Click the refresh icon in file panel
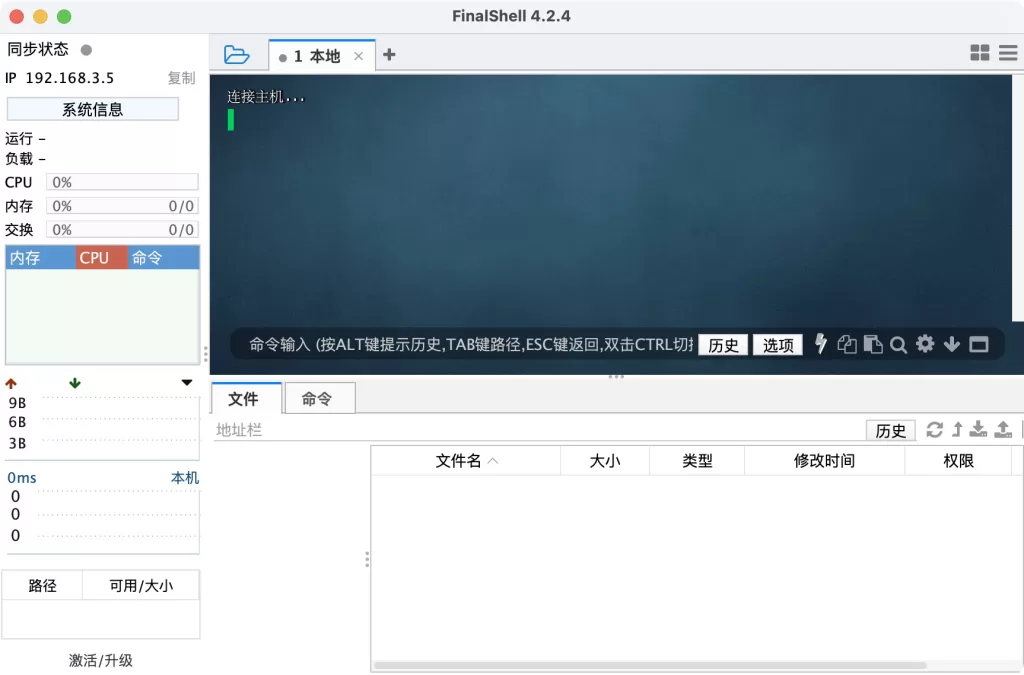This screenshot has width=1024, height=675. click(x=935, y=429)
